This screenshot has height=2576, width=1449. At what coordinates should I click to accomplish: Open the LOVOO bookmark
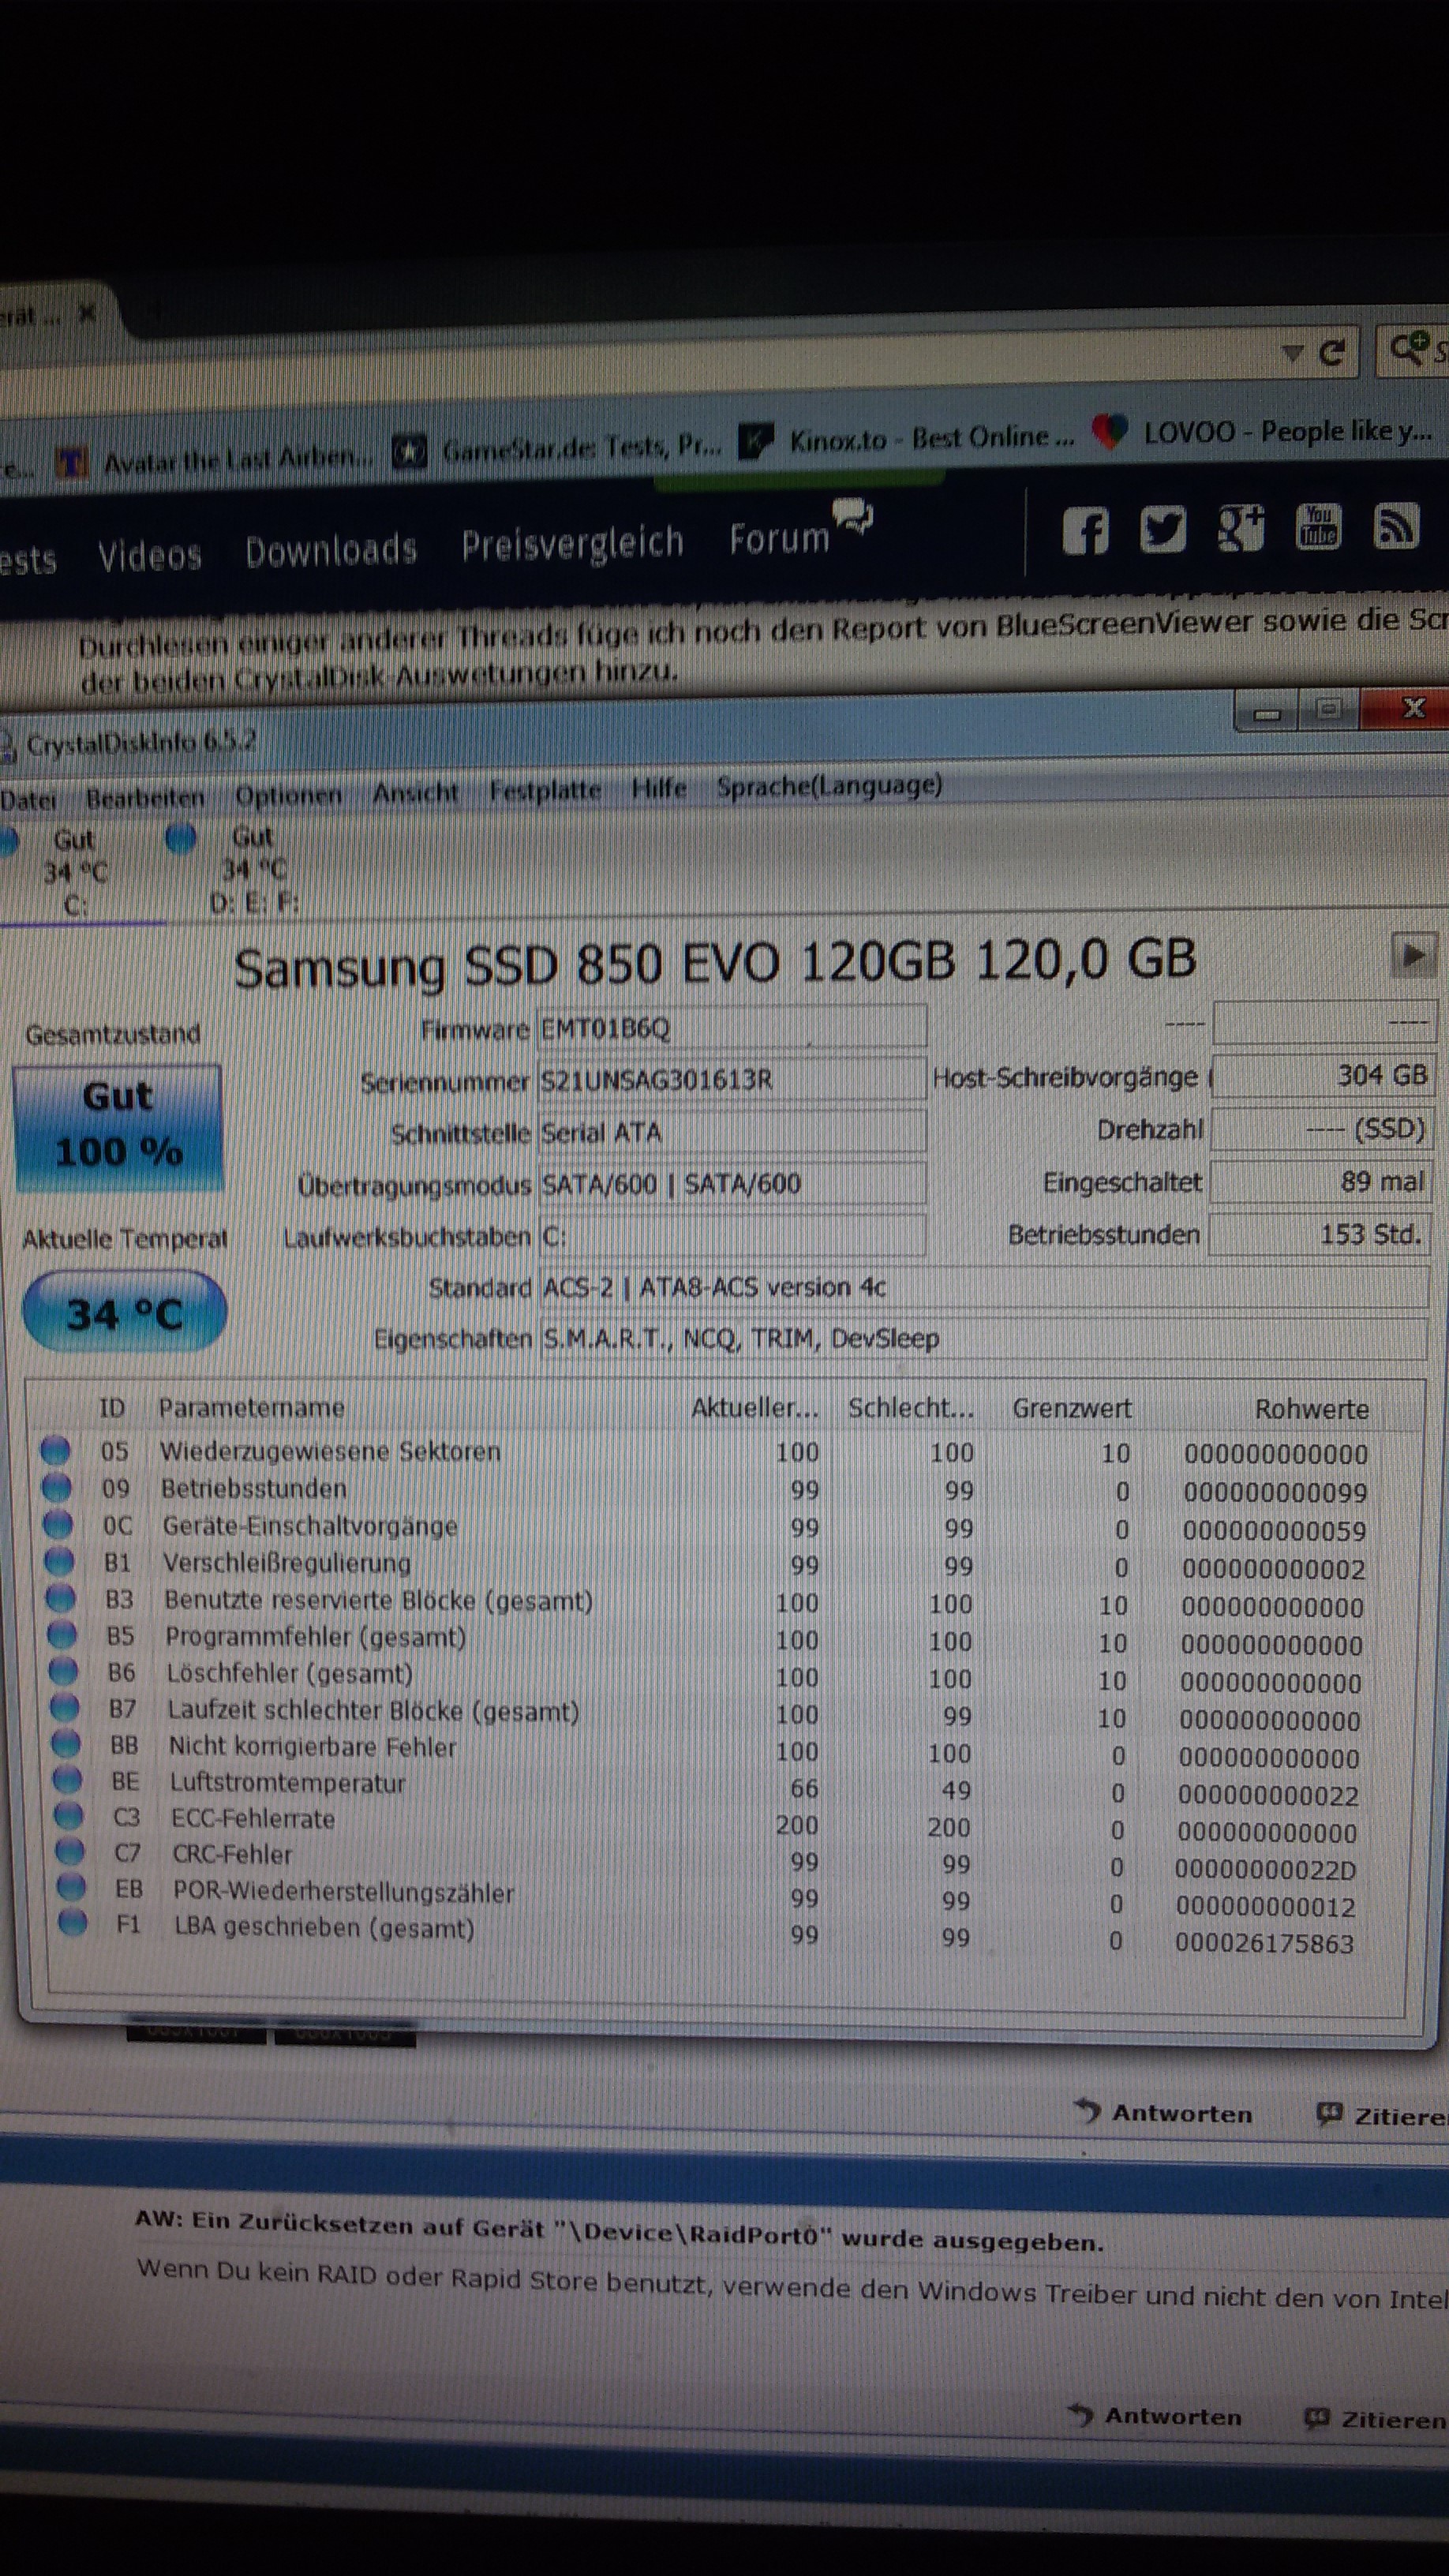click(x=1262, y=432)
